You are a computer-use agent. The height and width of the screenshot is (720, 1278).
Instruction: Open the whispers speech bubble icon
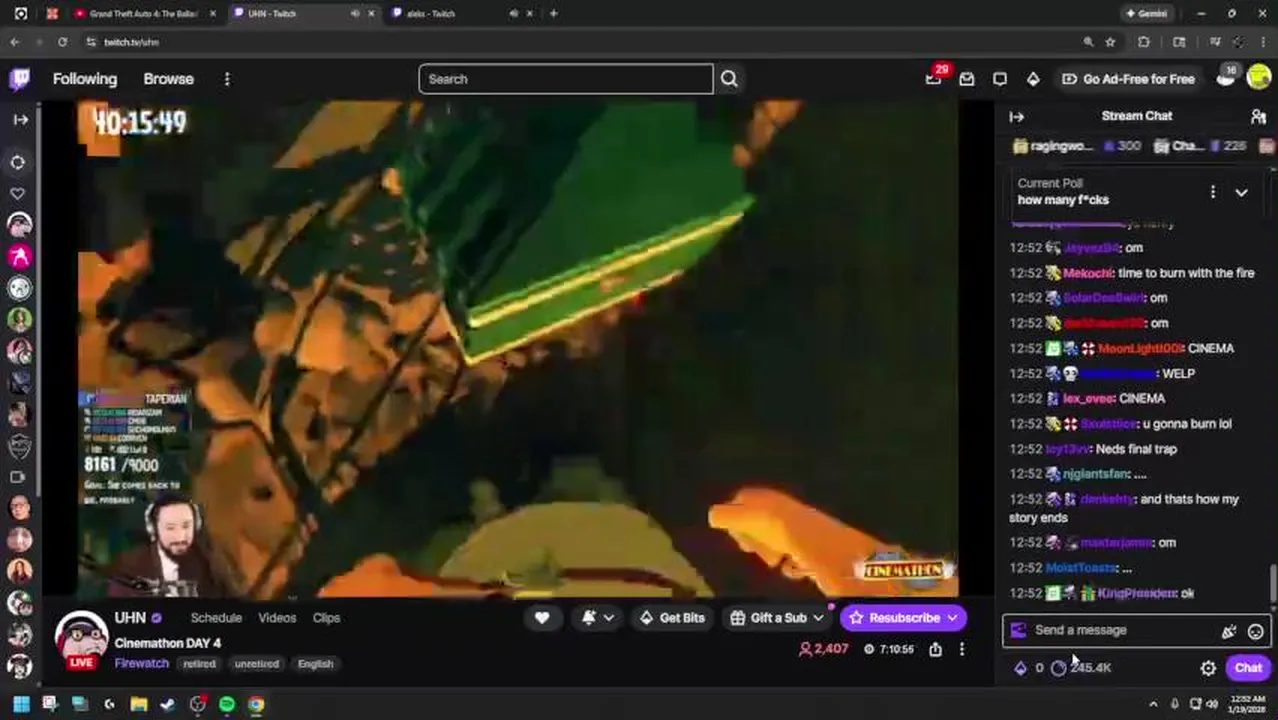(x=1000, y=79)
